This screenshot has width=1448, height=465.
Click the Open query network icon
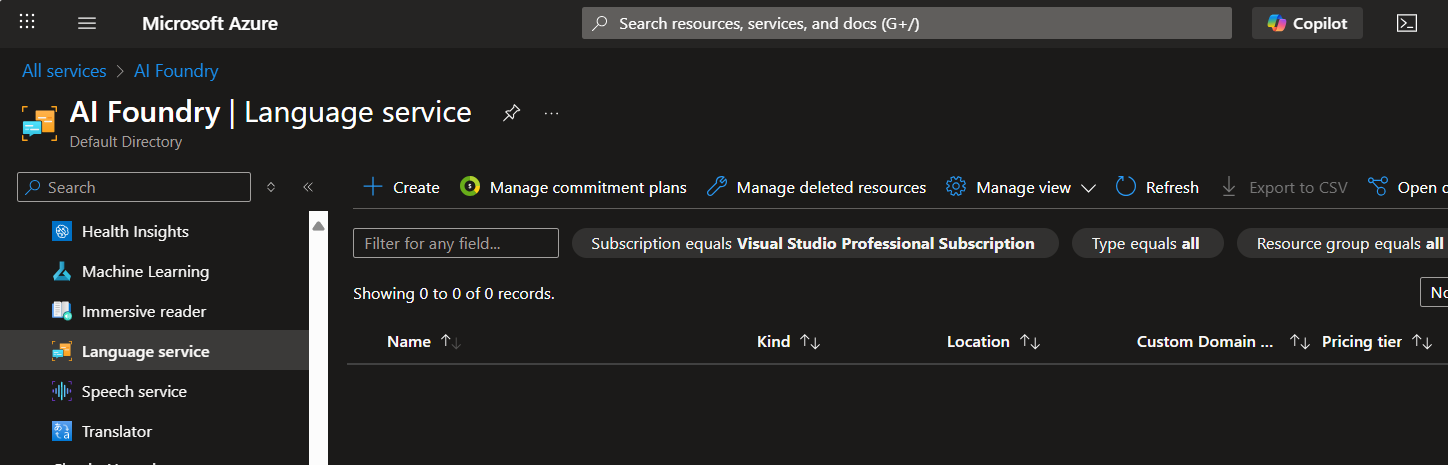click(x=1378, y=187)
